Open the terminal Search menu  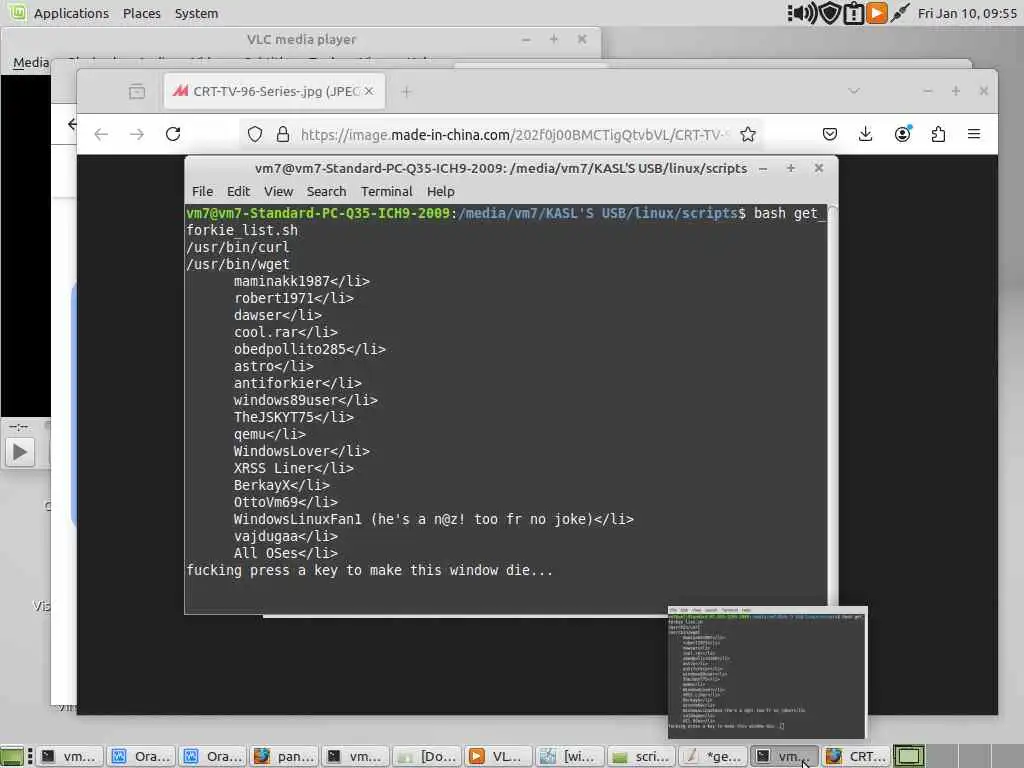[x=327, y=191]
